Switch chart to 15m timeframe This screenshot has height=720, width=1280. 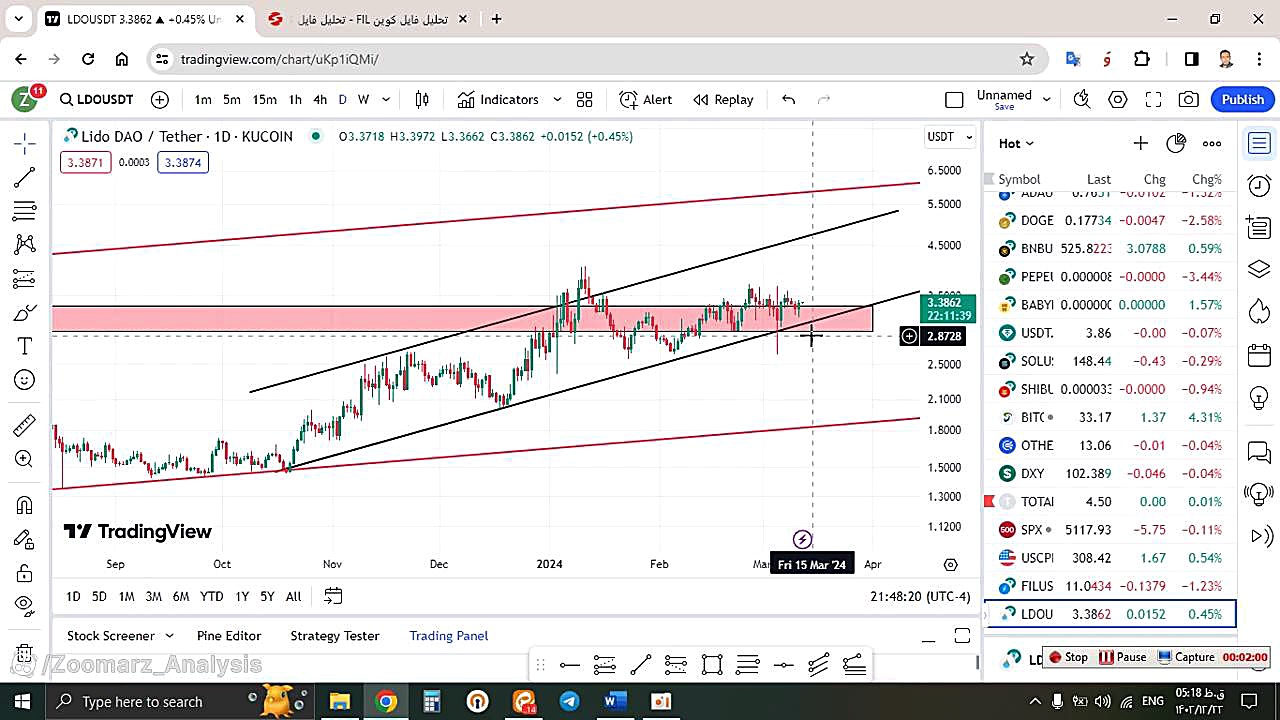click(264, 99)
